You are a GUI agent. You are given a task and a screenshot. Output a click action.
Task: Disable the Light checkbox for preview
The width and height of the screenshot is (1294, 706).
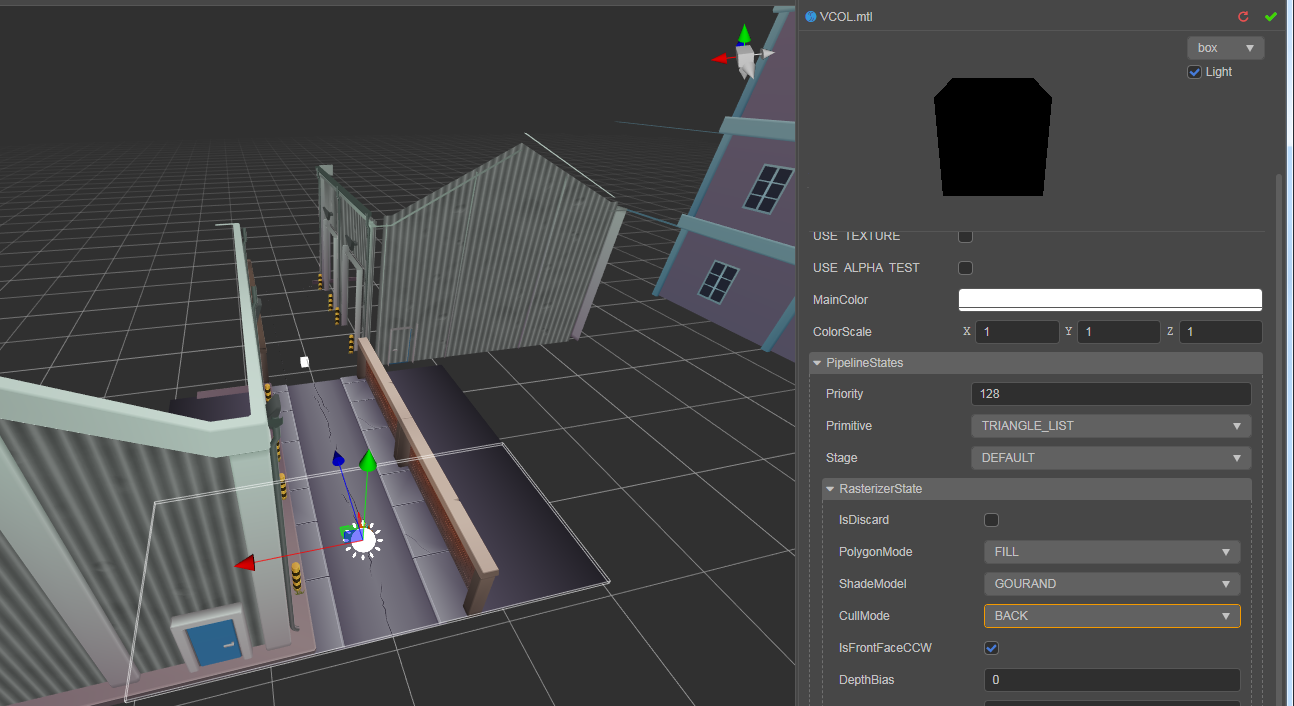(1193, 72)
